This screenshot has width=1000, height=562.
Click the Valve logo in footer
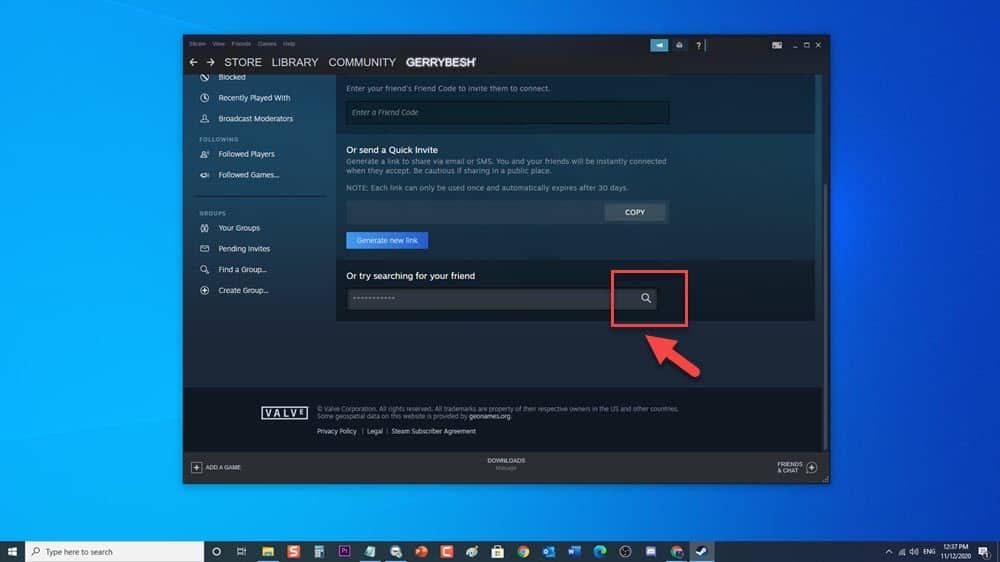point(284,413)
